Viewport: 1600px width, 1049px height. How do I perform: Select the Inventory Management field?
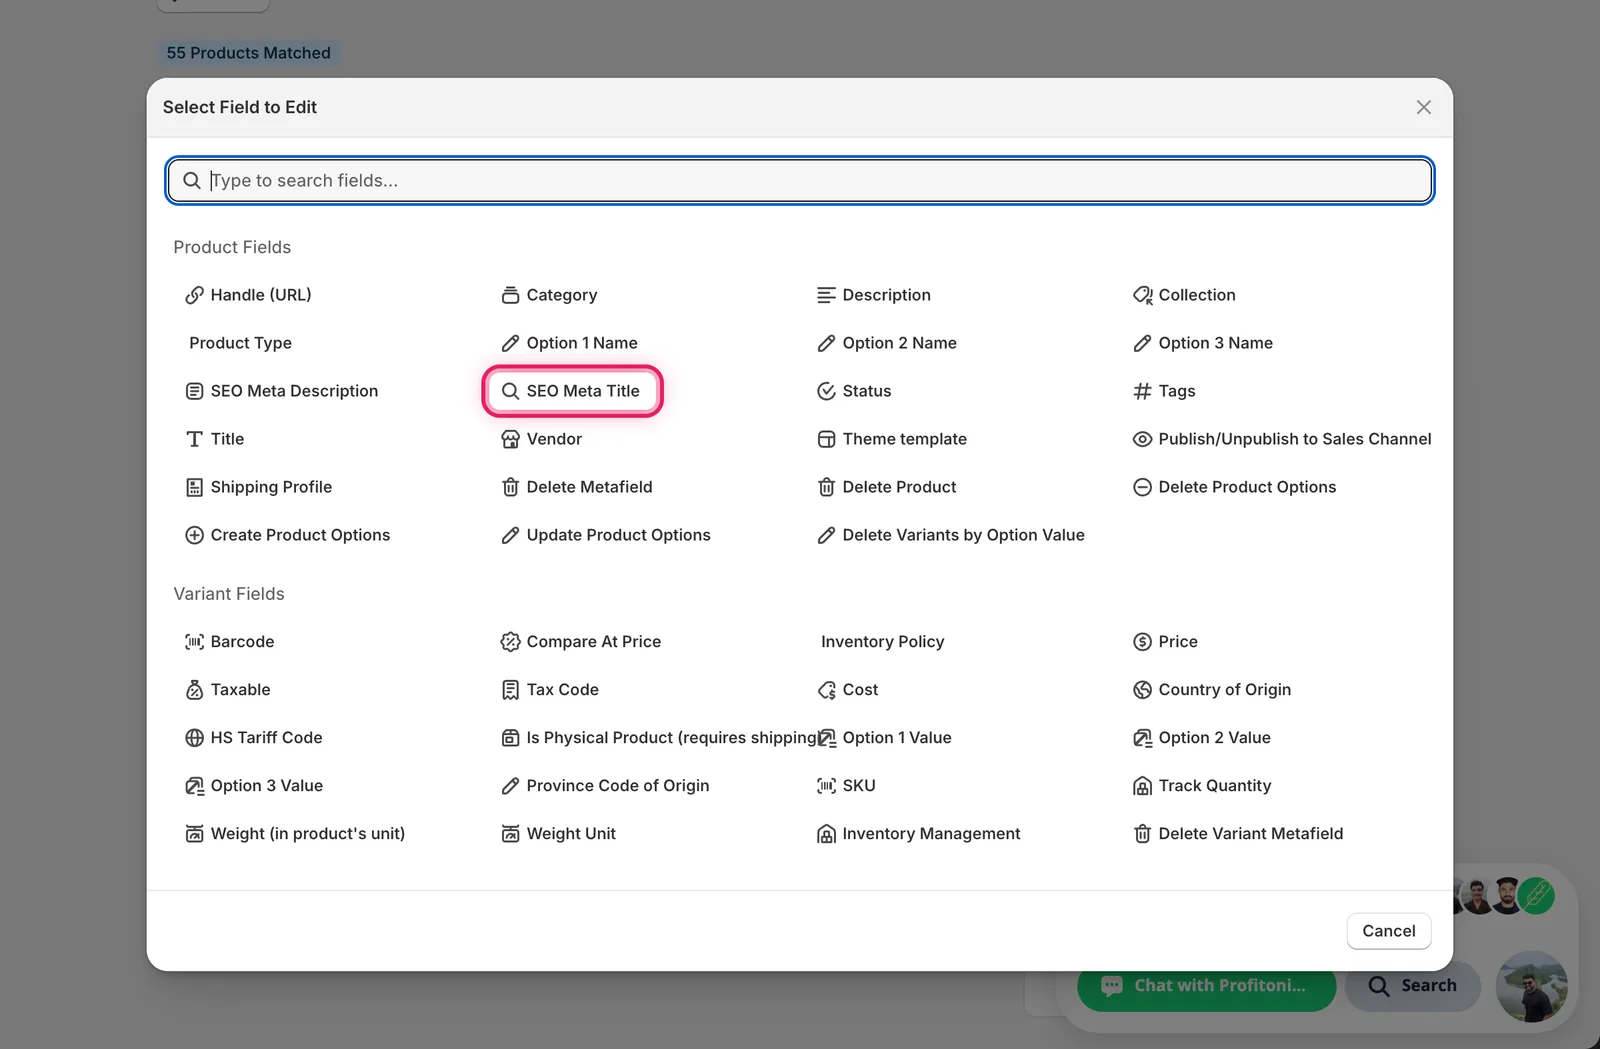tap(919, 834)
